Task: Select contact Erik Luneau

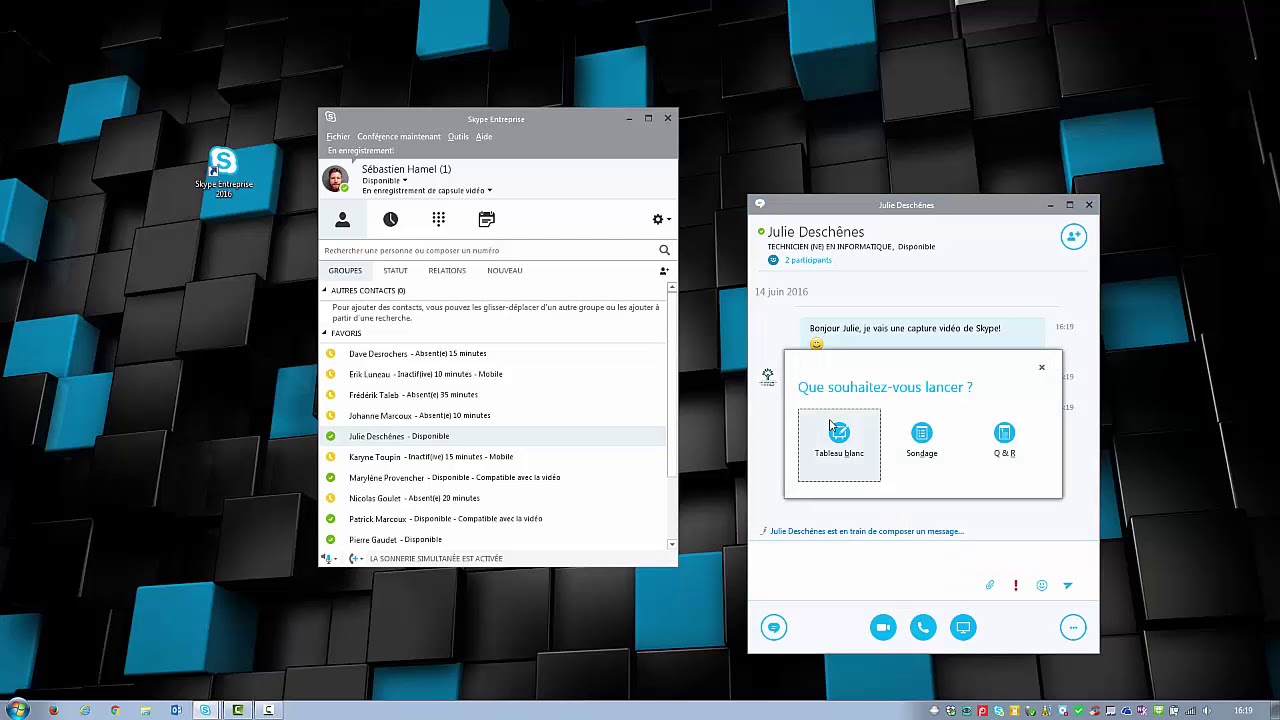Action: click(x=494, y=374)
